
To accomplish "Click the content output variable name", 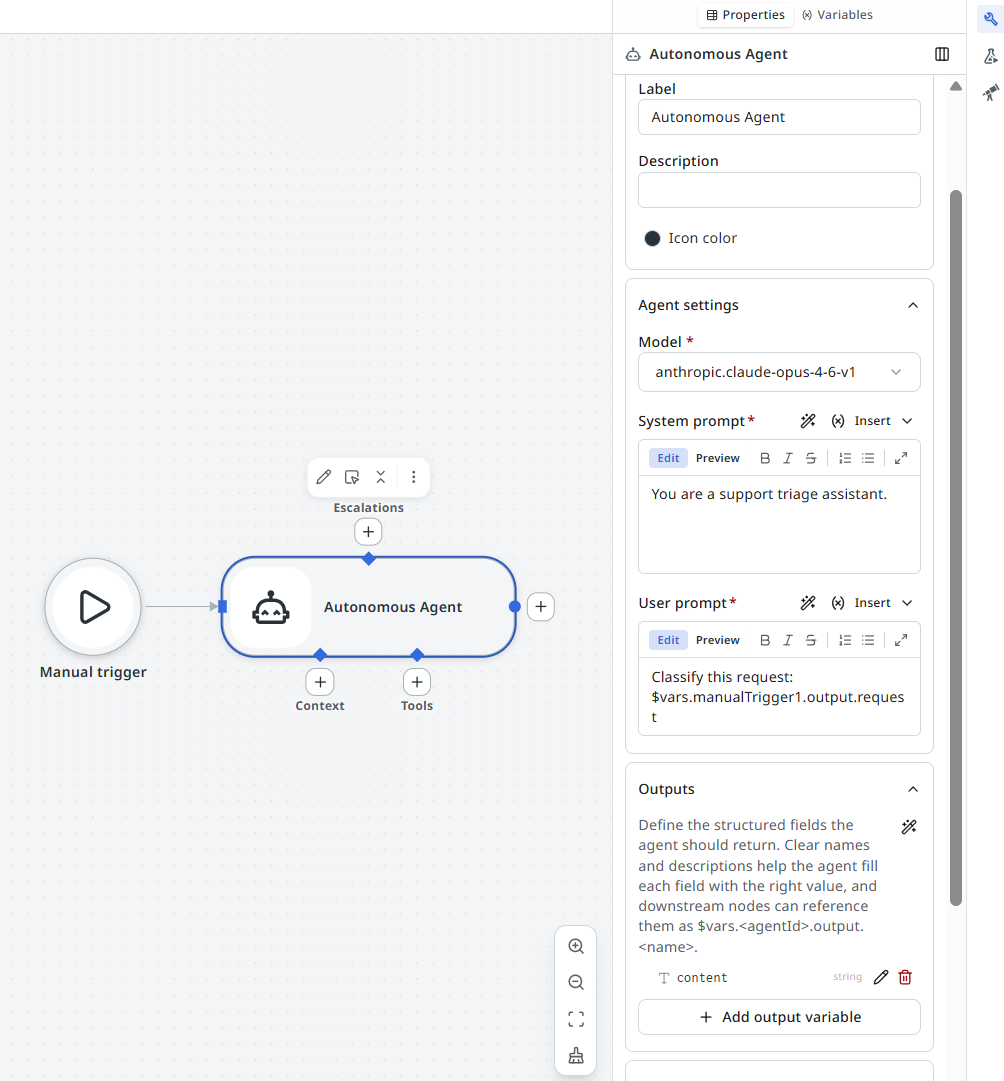I will coord(702,978).
